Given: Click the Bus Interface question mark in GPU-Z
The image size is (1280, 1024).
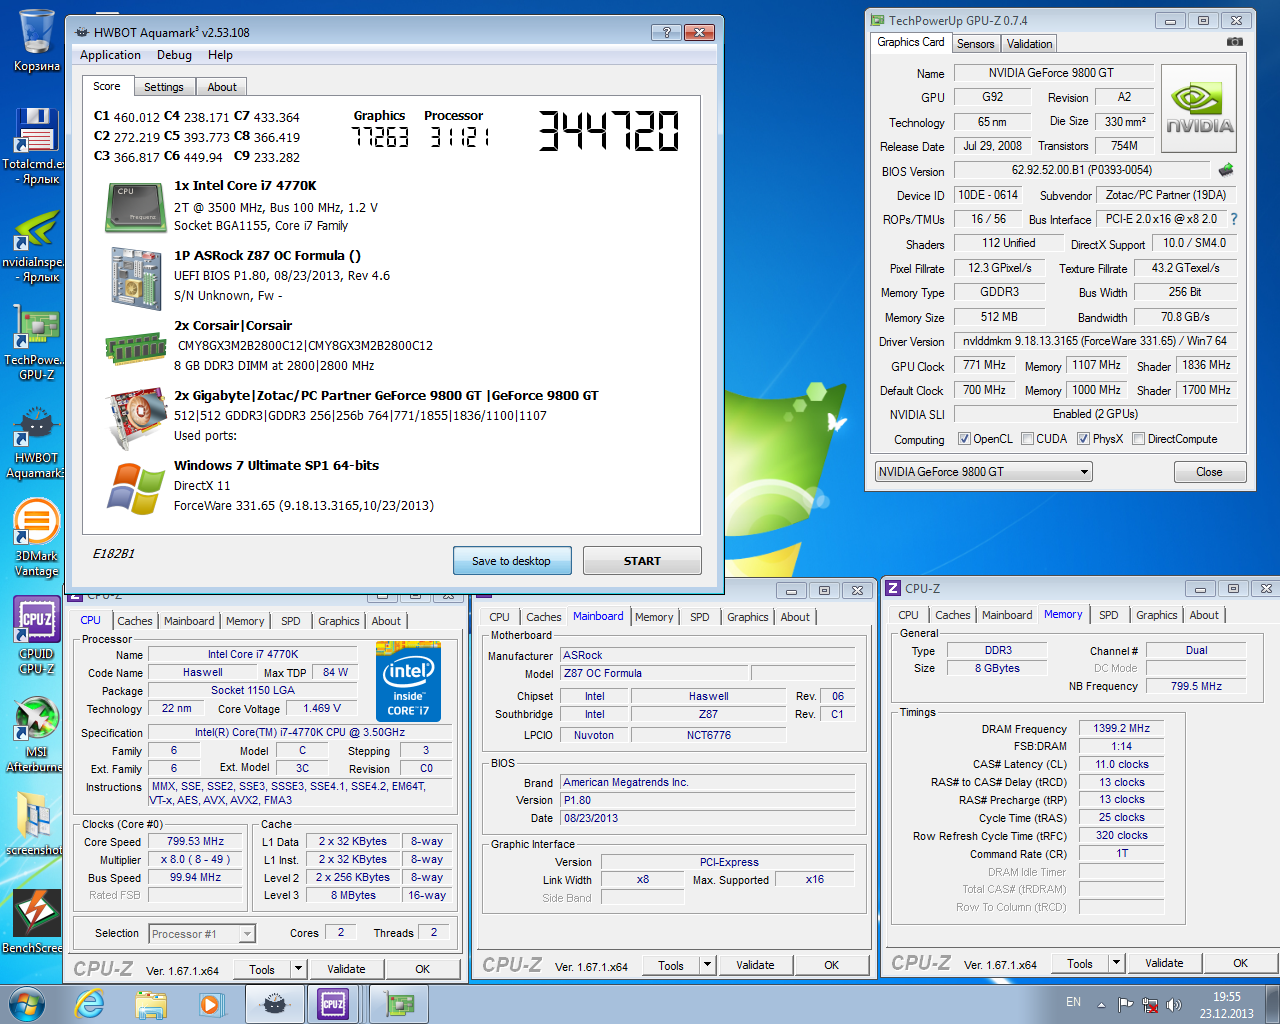Looking at the screenshot, I should [1233, 219].
